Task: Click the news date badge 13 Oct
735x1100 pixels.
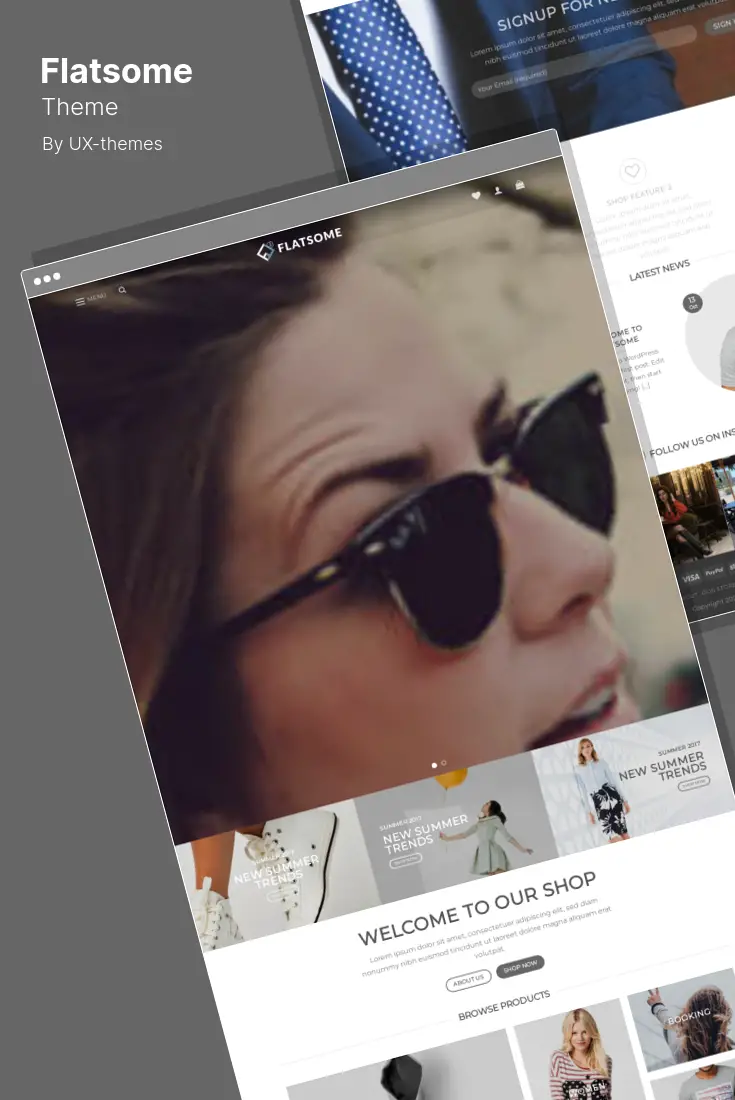Action: tap(692, 303)
